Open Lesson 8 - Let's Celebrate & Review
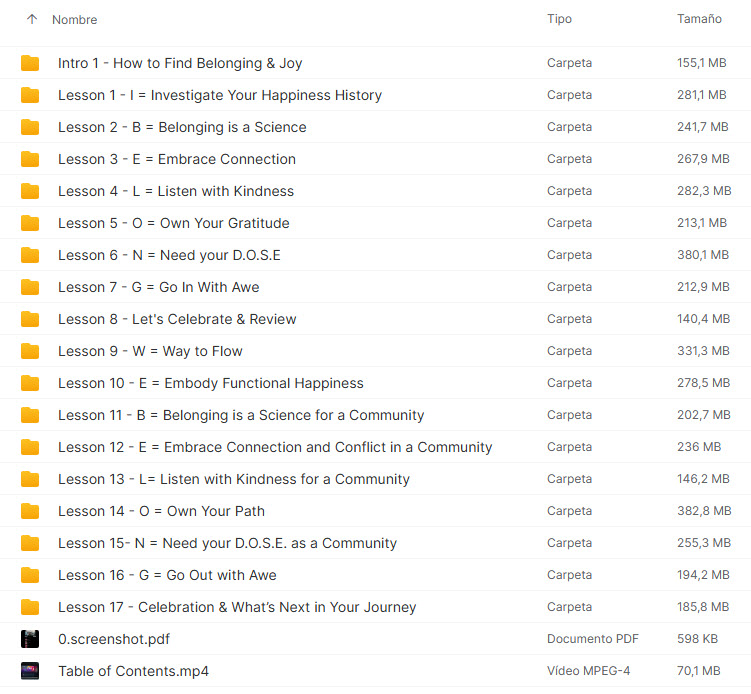This screenshot has width=751, height=694. click(177, 319)
